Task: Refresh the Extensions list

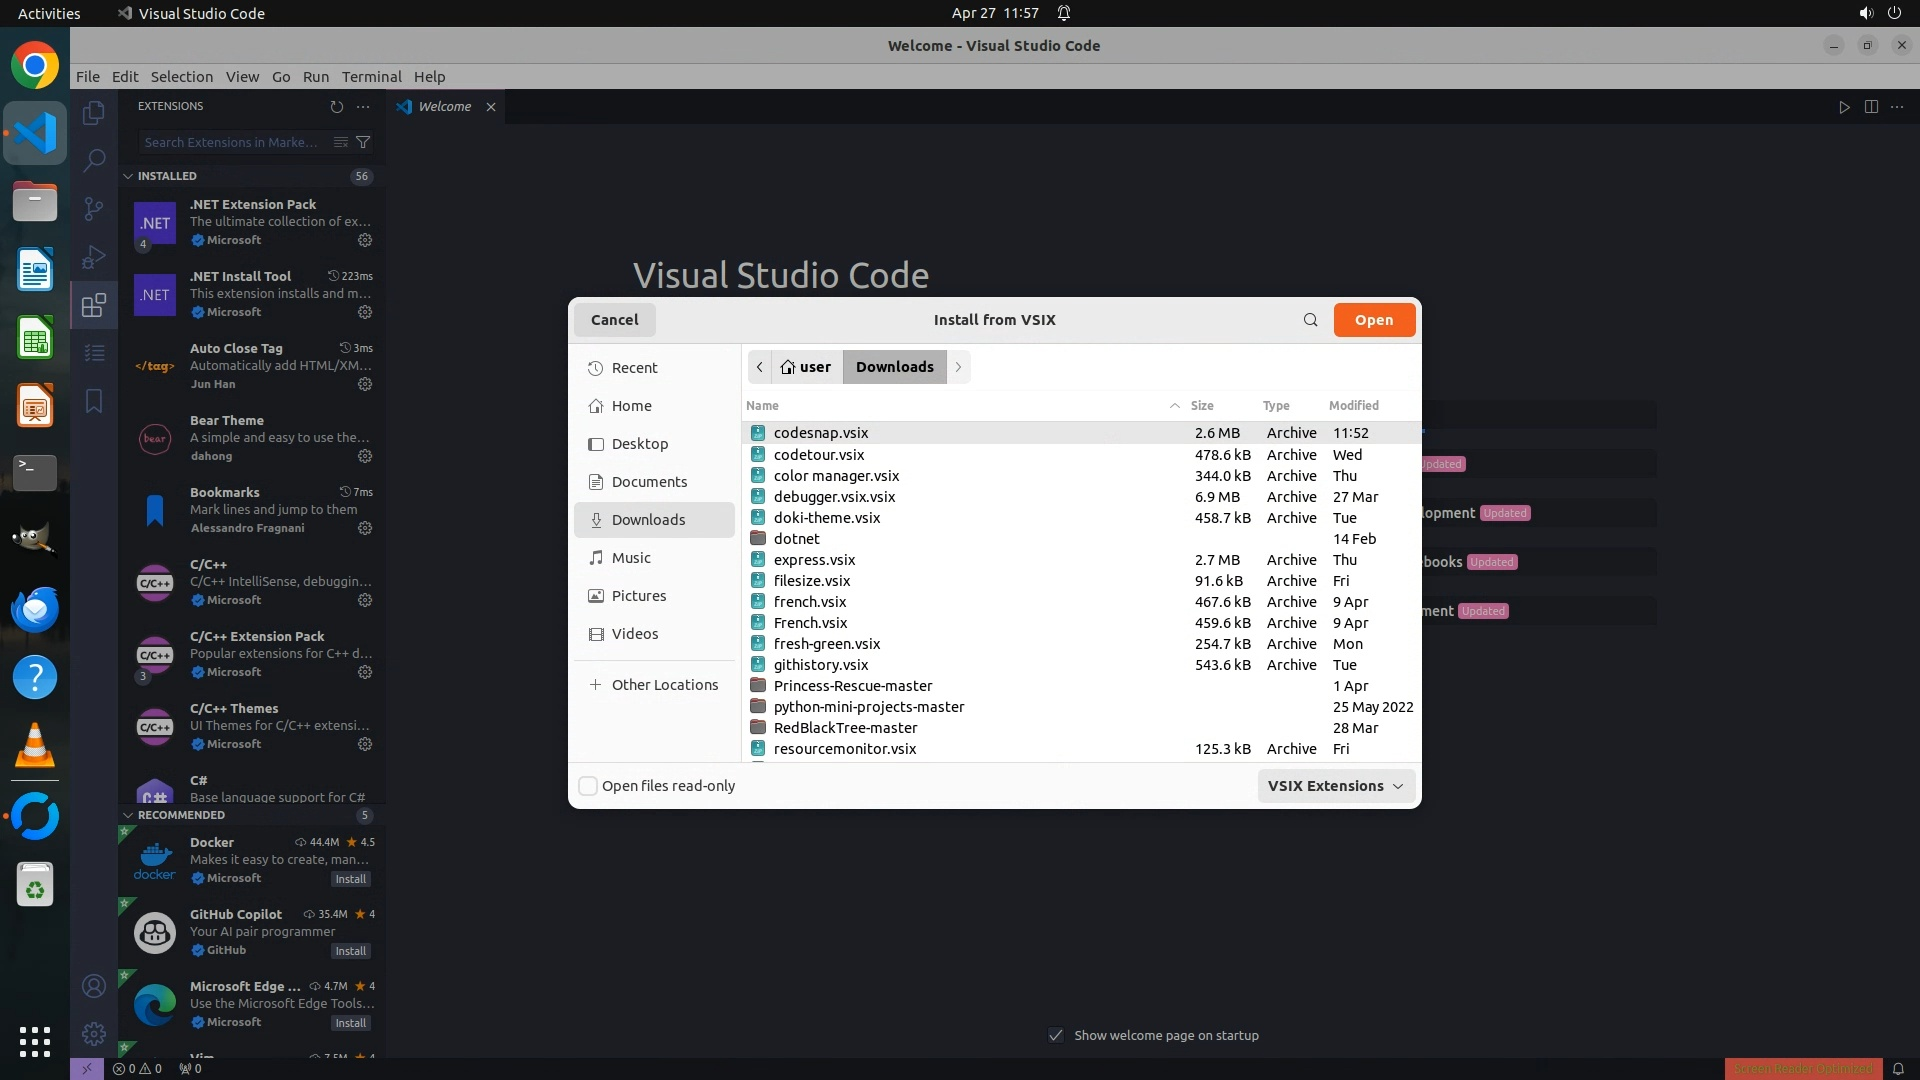Action: tap(337, 106)
